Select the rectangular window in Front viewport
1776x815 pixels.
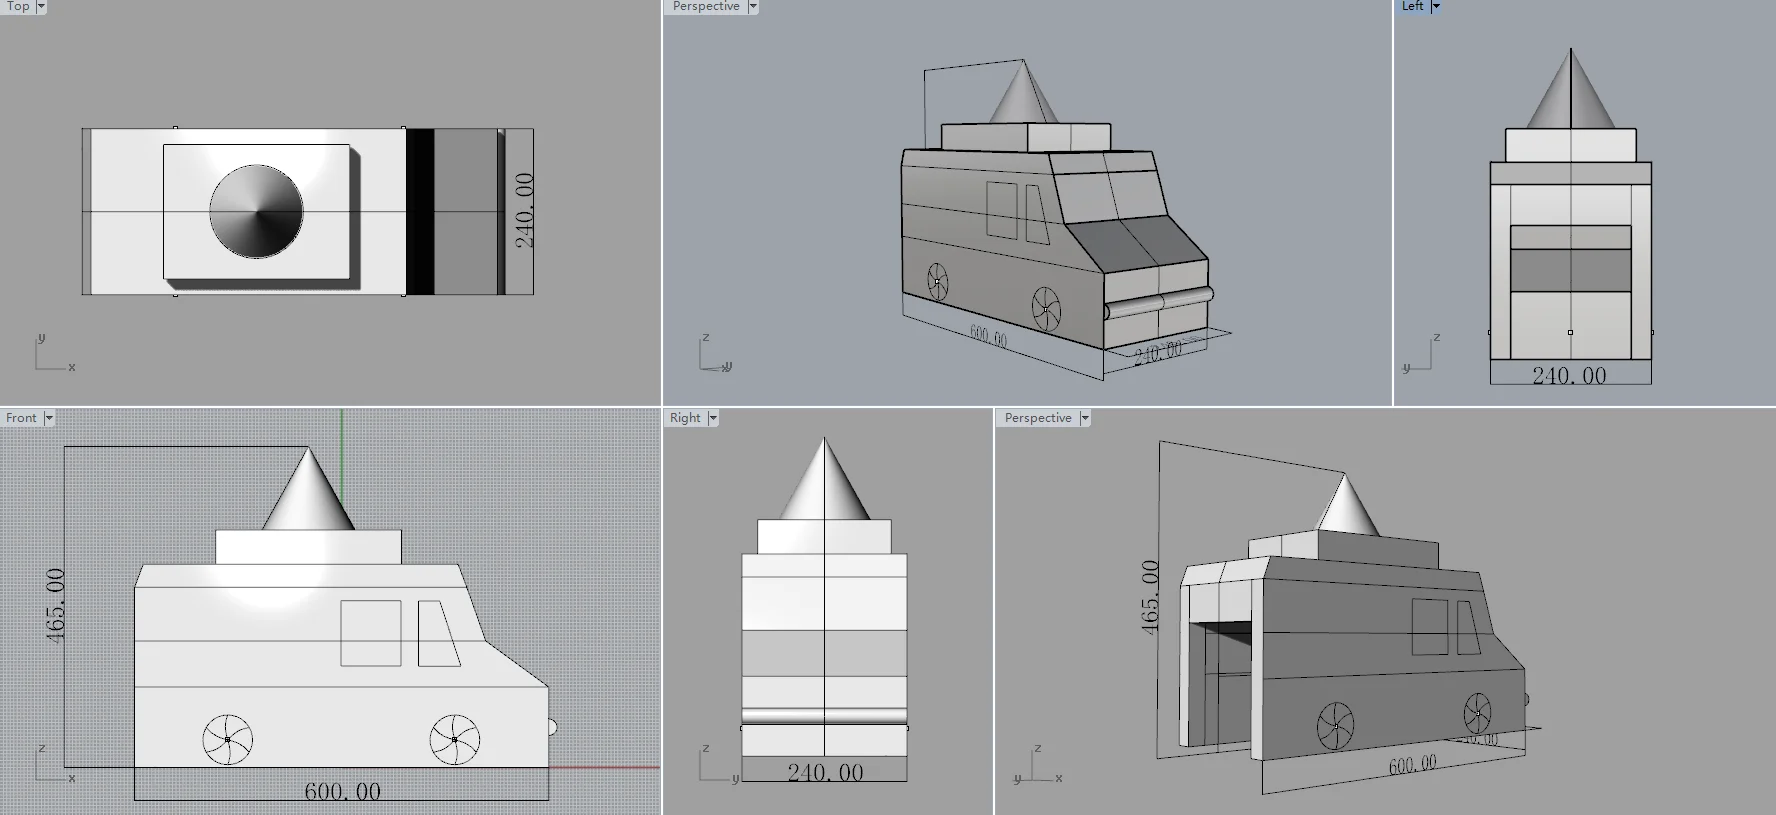tap(371, 633)
